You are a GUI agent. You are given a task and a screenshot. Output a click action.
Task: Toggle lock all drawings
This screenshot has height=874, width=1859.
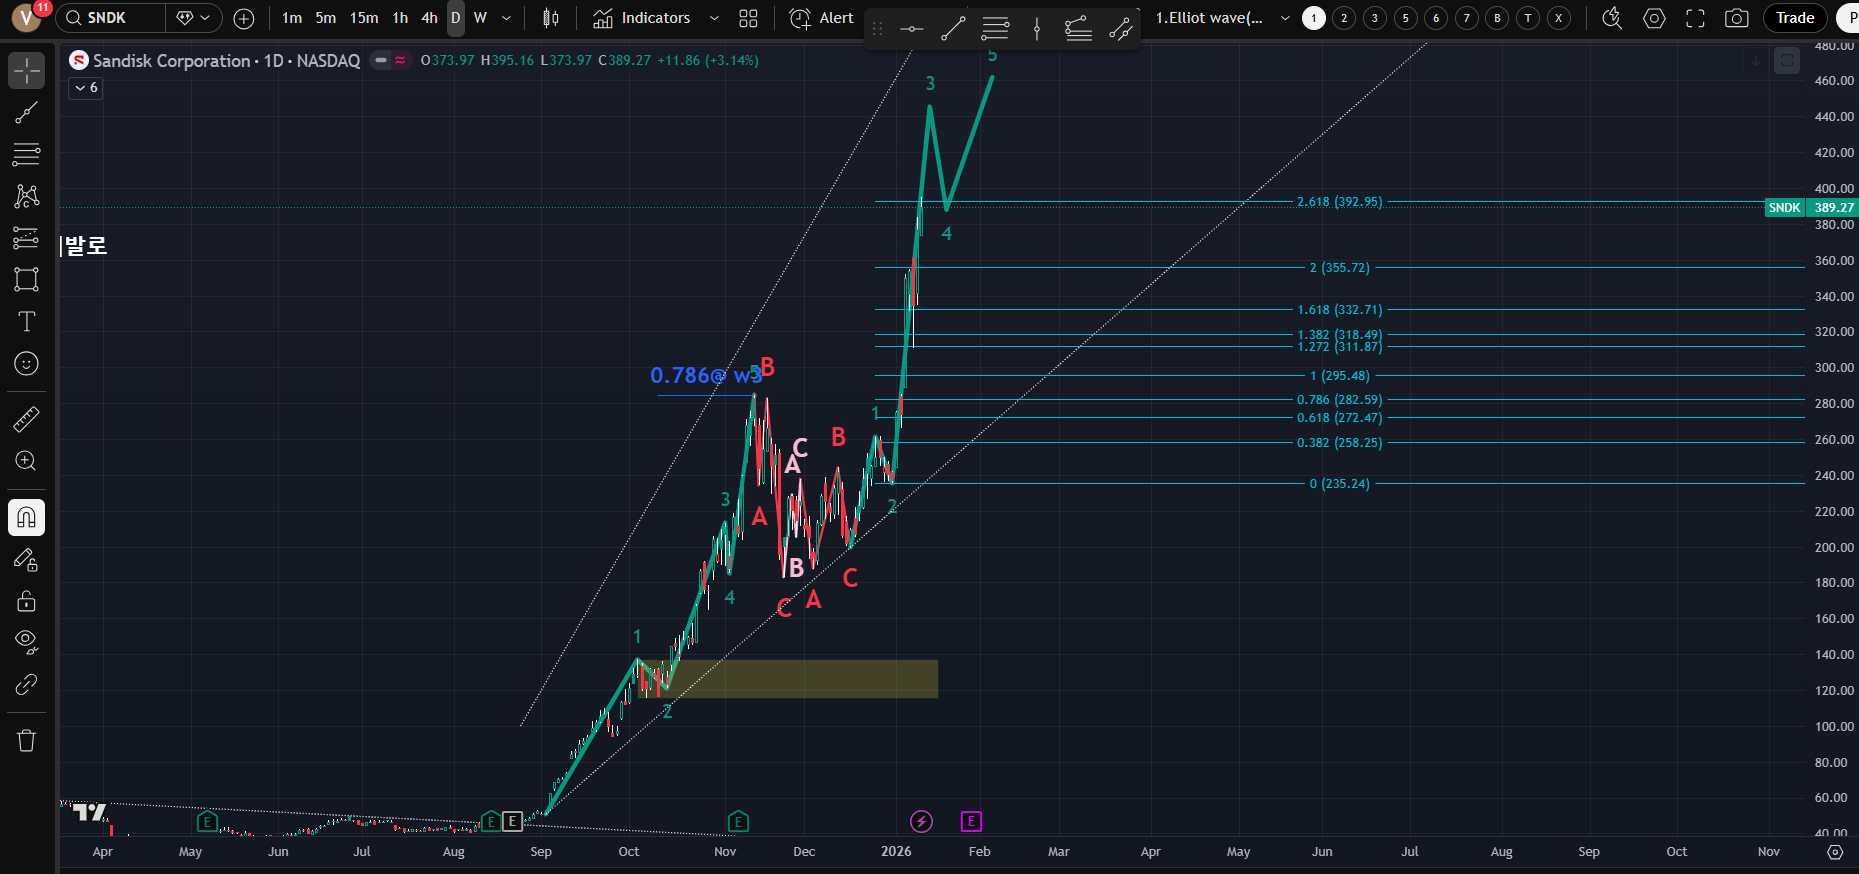click(x=27, y=600)
